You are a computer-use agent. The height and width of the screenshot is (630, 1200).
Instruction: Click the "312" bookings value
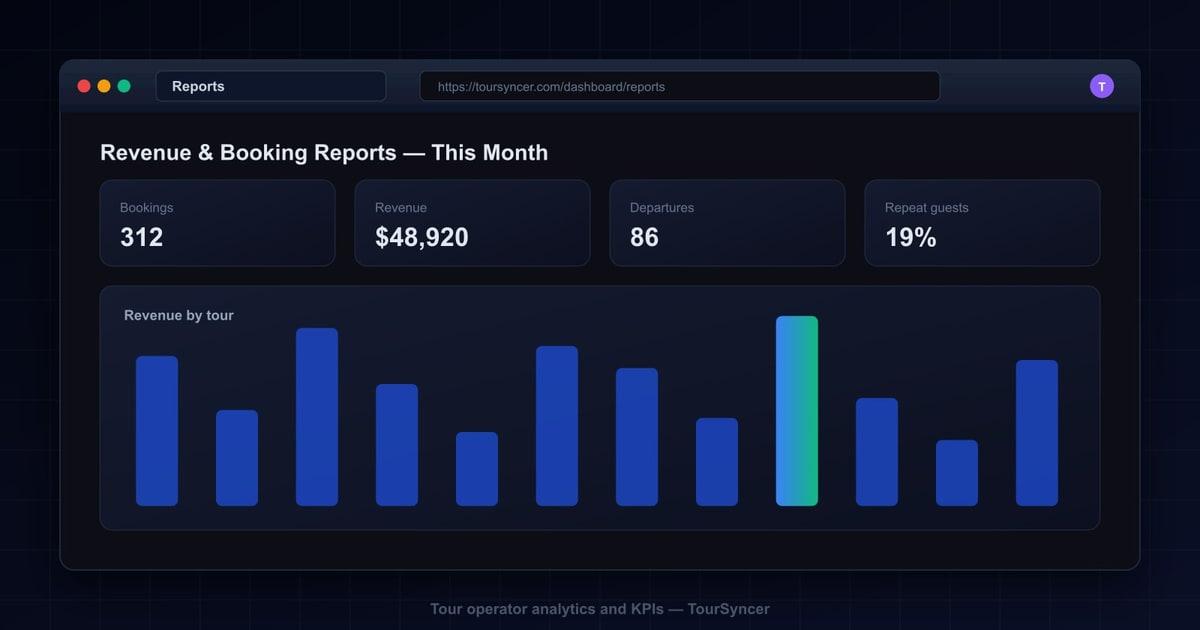(x=141, y=238)
